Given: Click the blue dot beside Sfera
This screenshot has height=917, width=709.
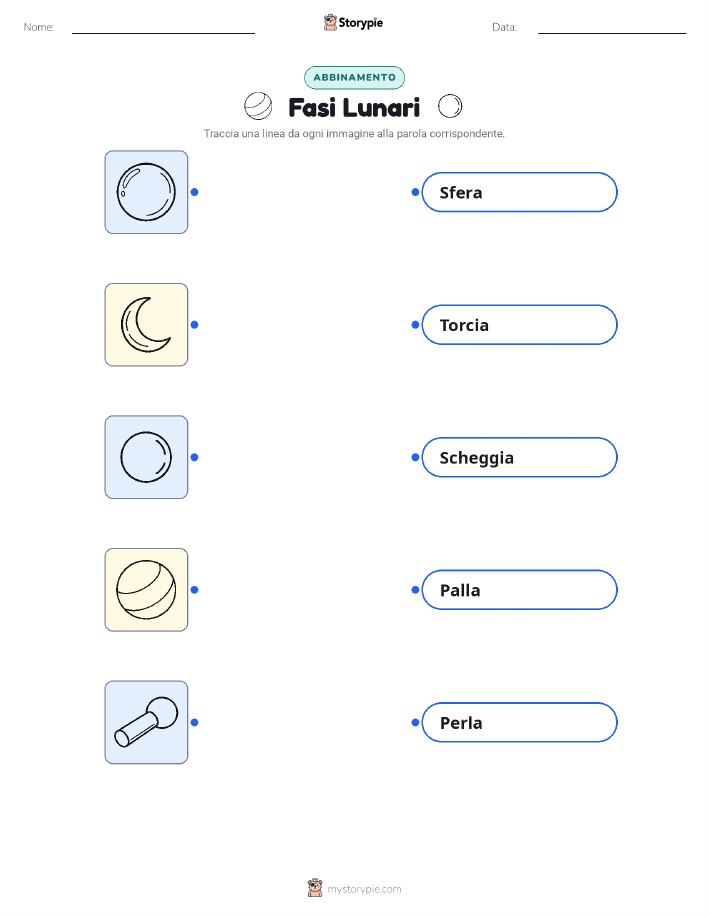Looking at the screenshot, I should click(415, 192).
